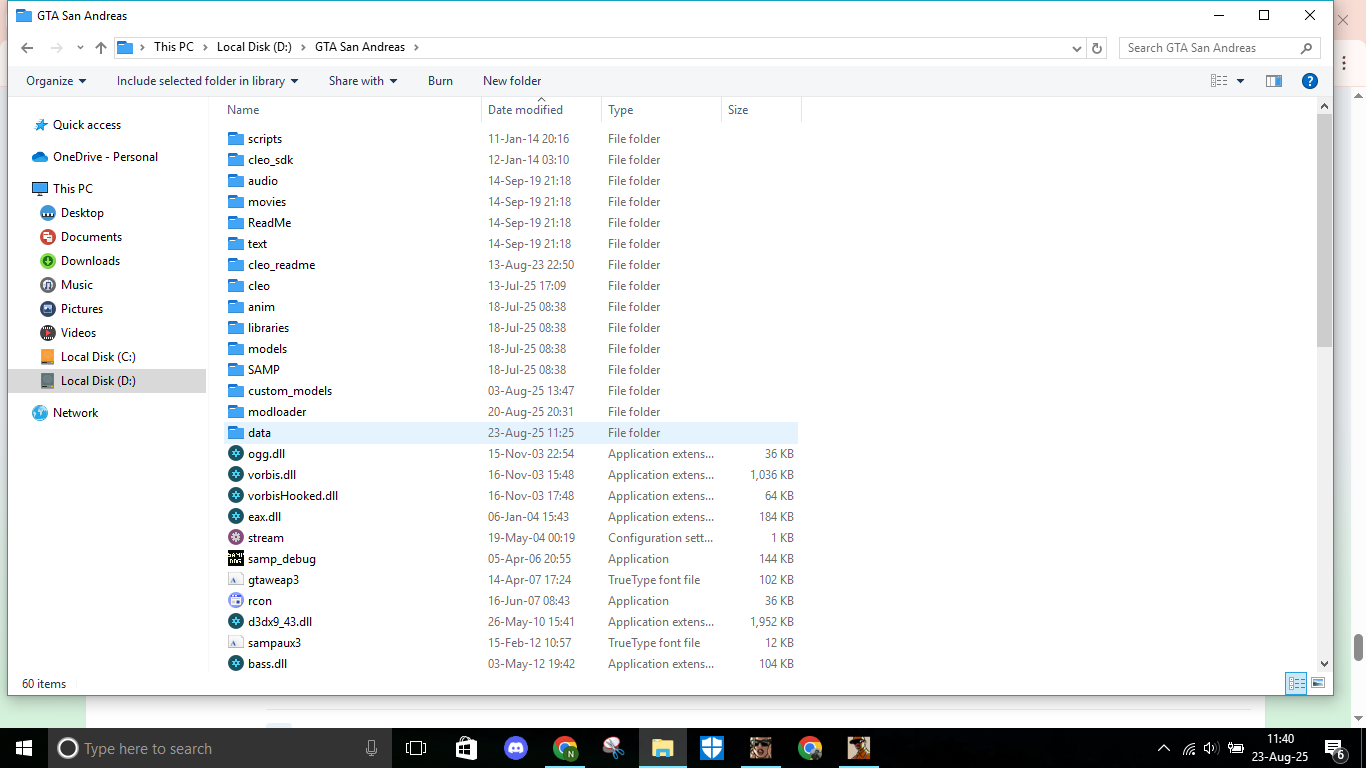1366x768 pixels.
Task: Select Local Disk (D:) in breadcrumb
Action: click(x=254, y=47)
